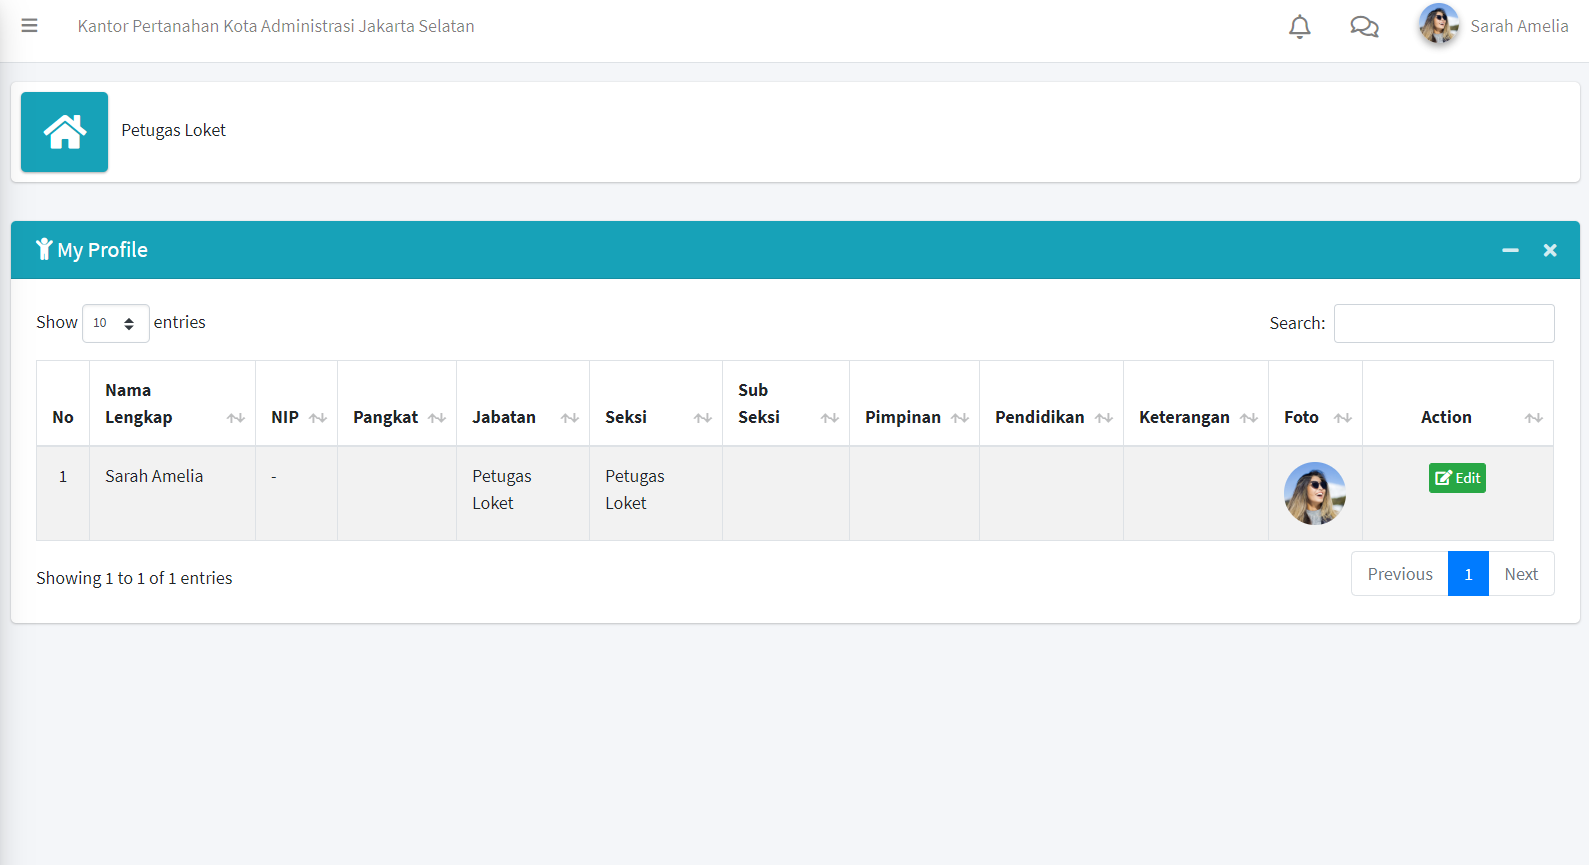Open the chat messages icon
Image resolution: width=1589 pixels, height=865 pixels.
tap(1364, 27)
